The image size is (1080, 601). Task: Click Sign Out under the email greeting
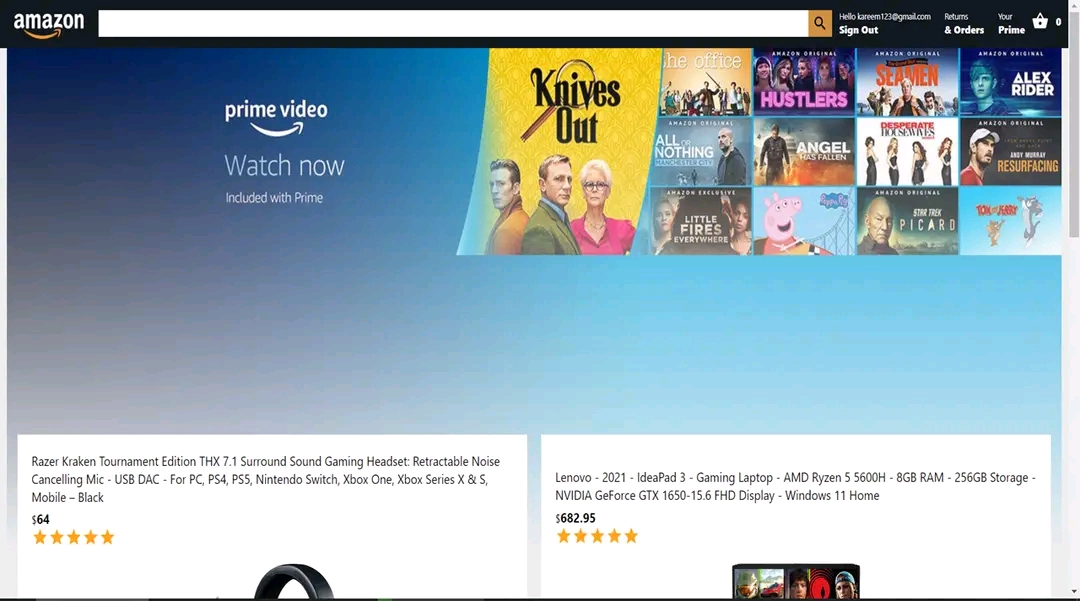858,30
